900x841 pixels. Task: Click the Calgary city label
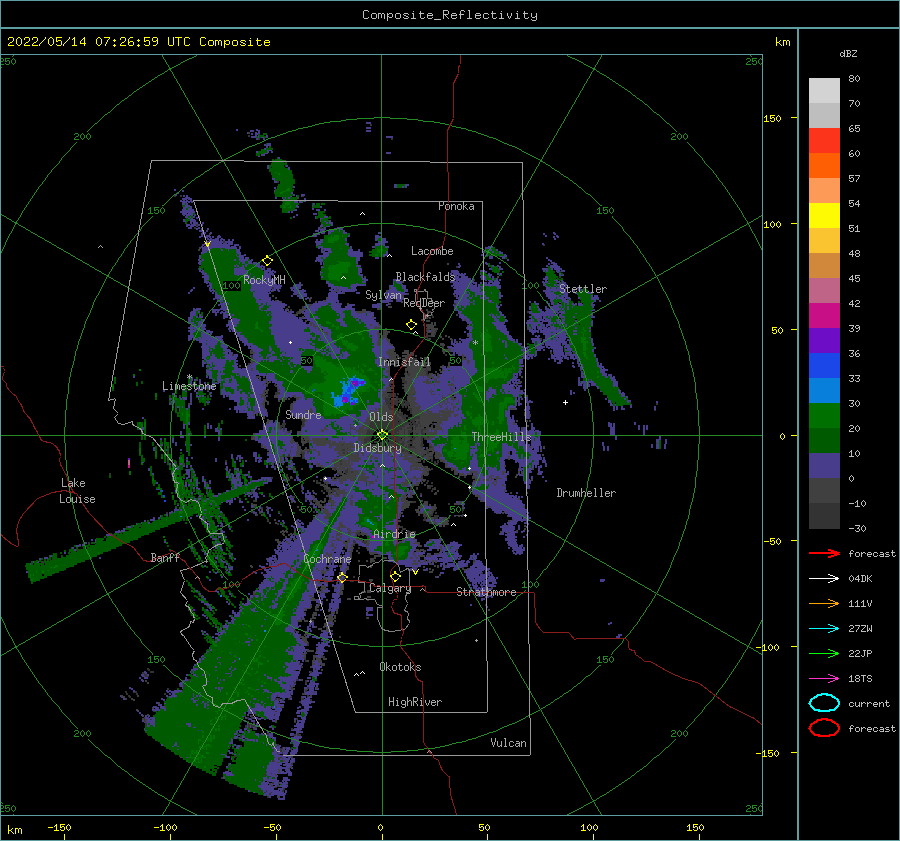(x=390, y=588)
